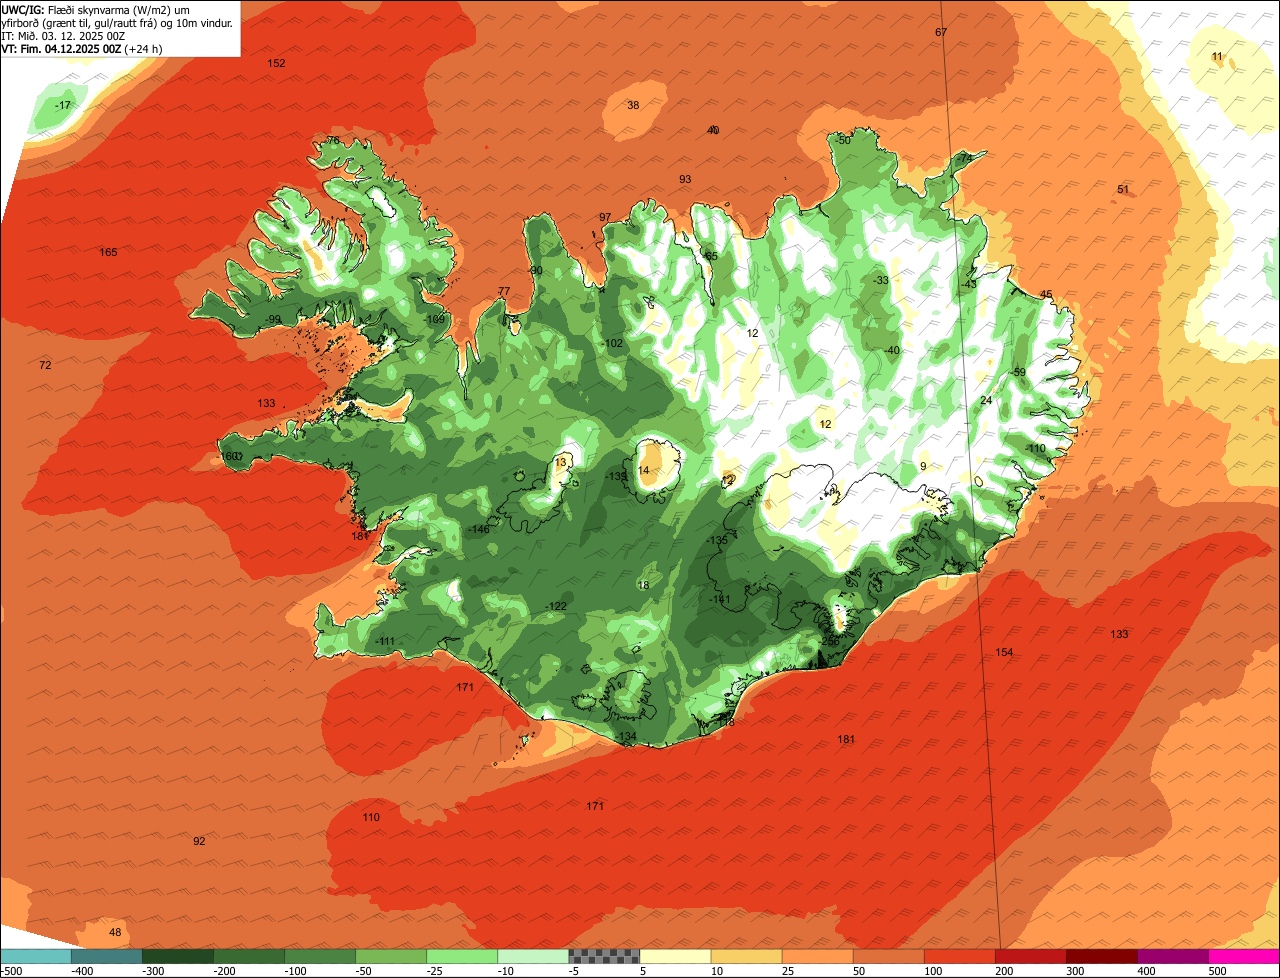
Task: Click the map value -146
Action: 480,529
